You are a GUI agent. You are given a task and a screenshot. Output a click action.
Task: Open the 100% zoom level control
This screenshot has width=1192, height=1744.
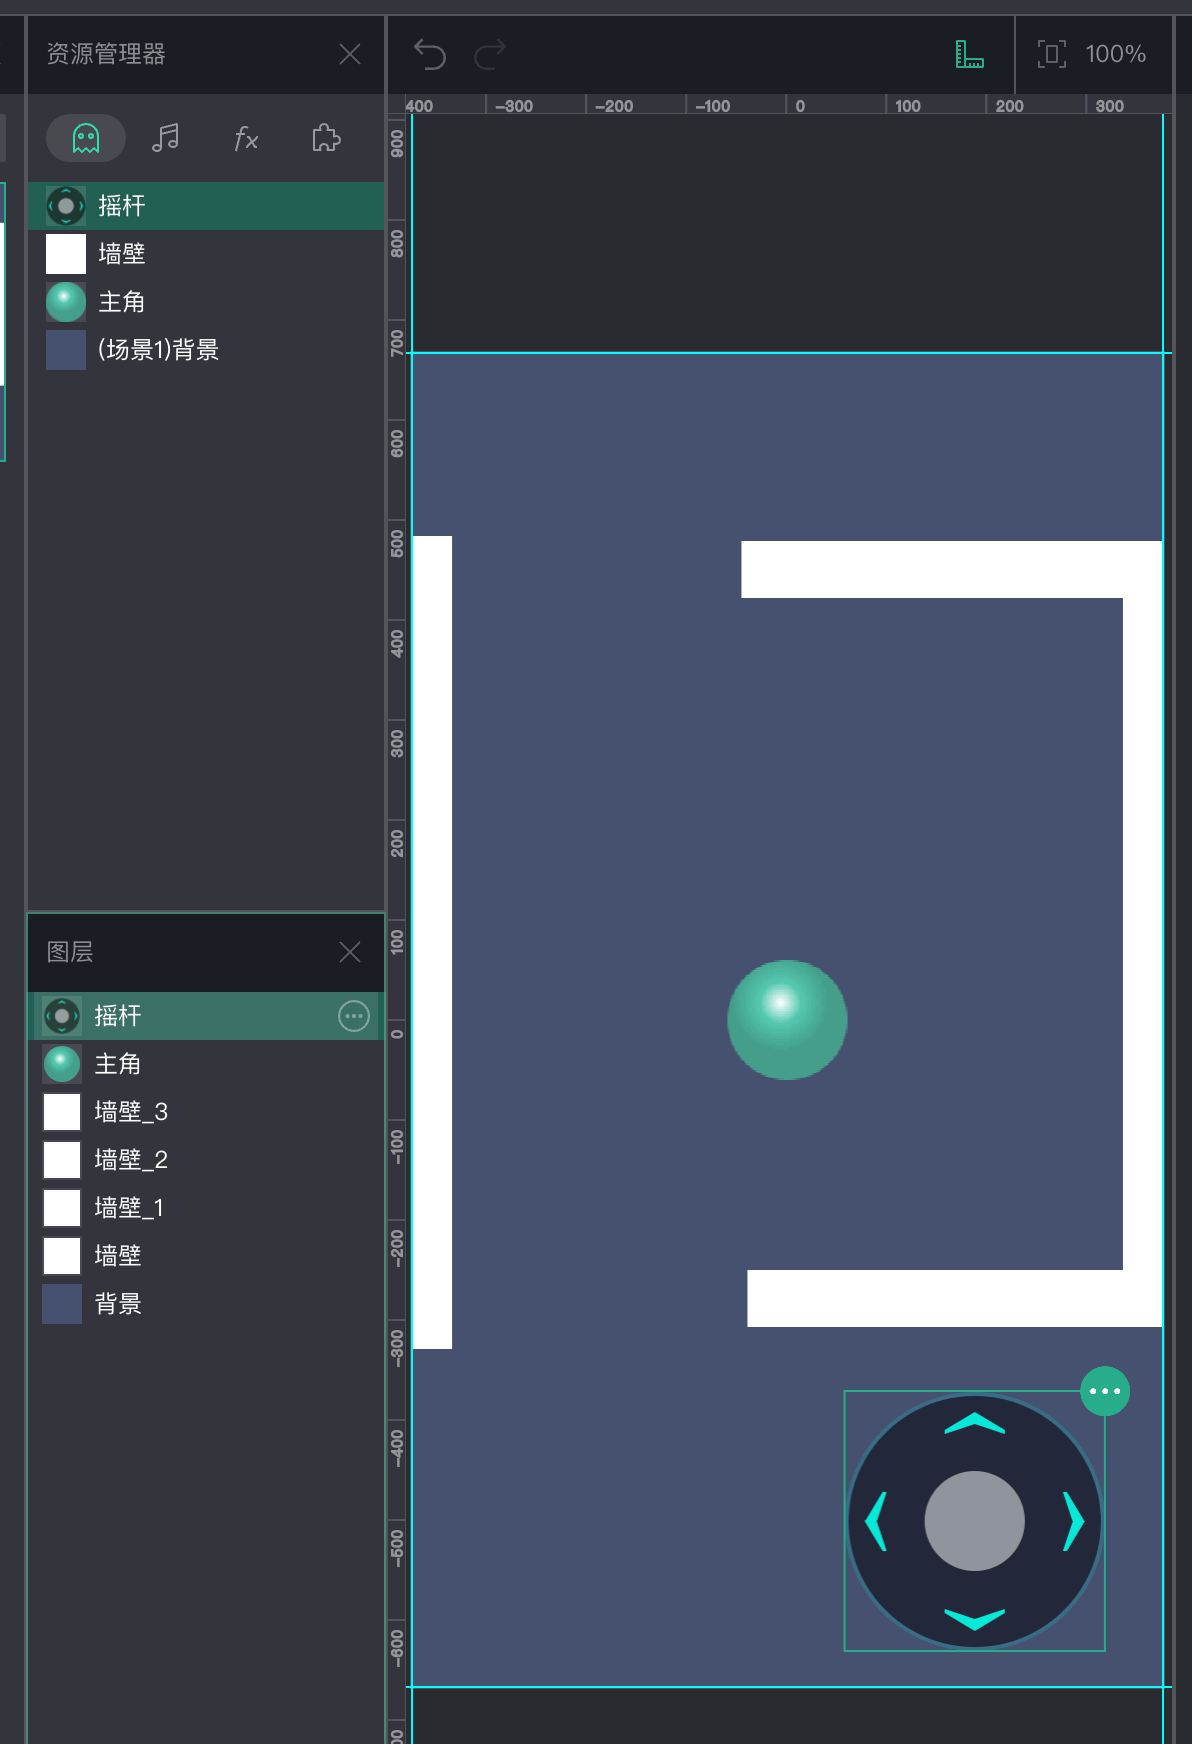tap(1115, 54)
